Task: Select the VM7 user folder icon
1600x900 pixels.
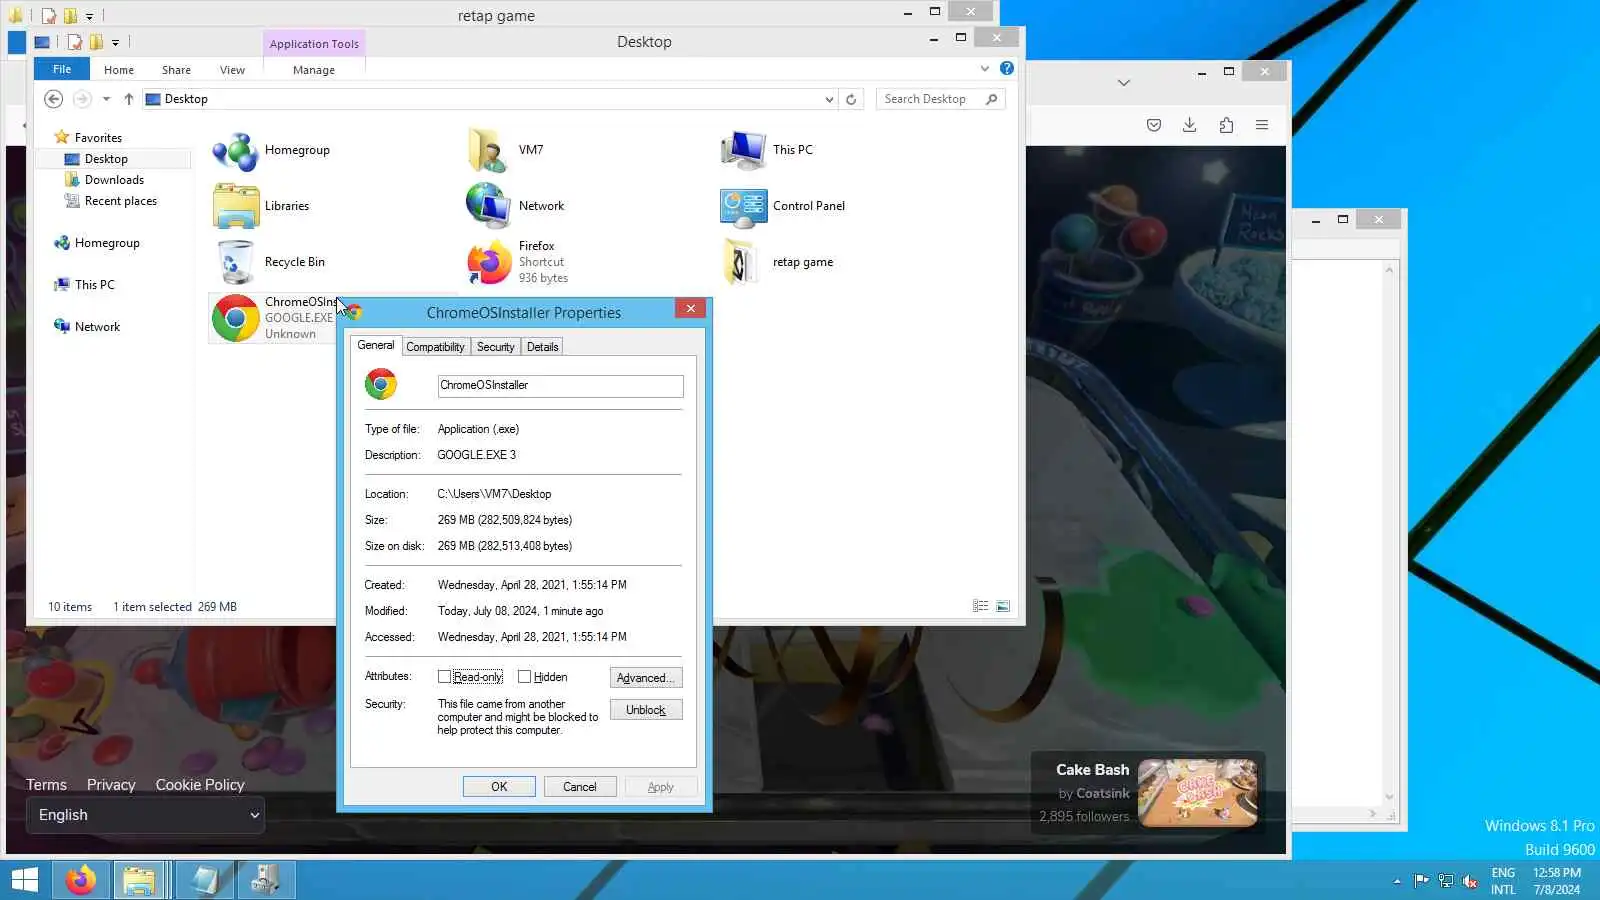Action: (x=488, y=150)
